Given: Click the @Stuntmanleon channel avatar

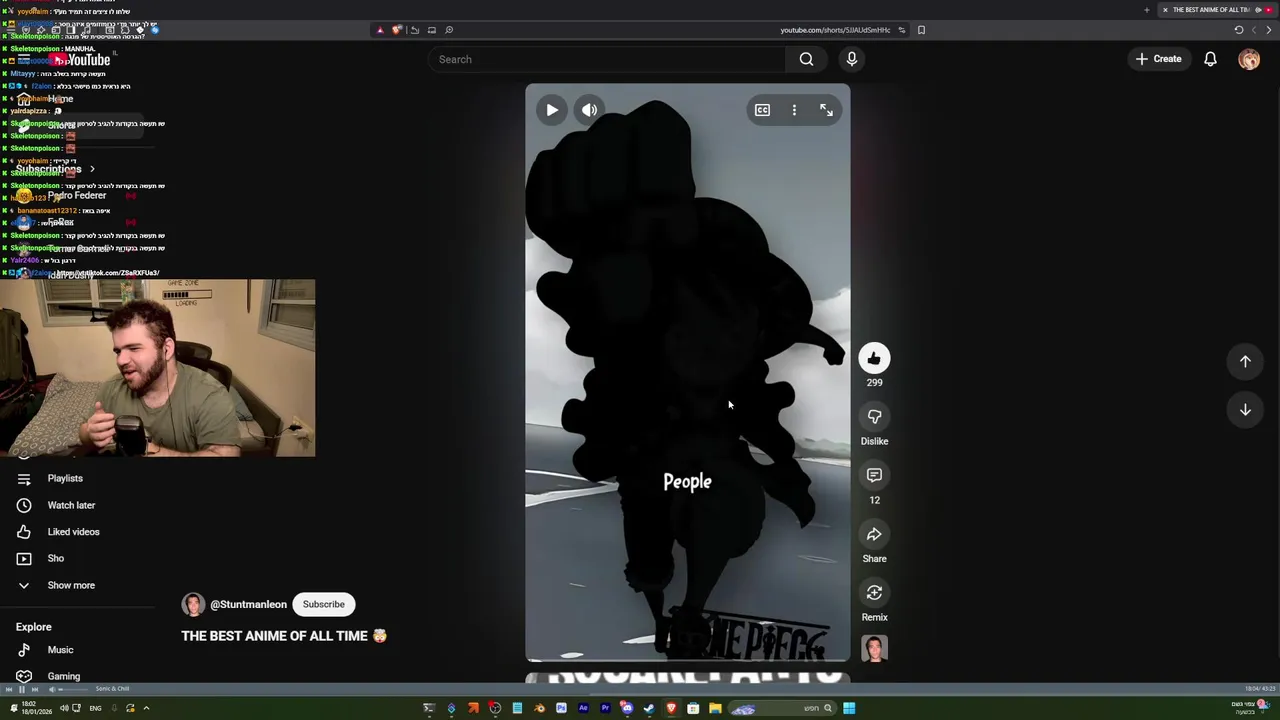Looking at the screenshot, I should pos(193,604).
